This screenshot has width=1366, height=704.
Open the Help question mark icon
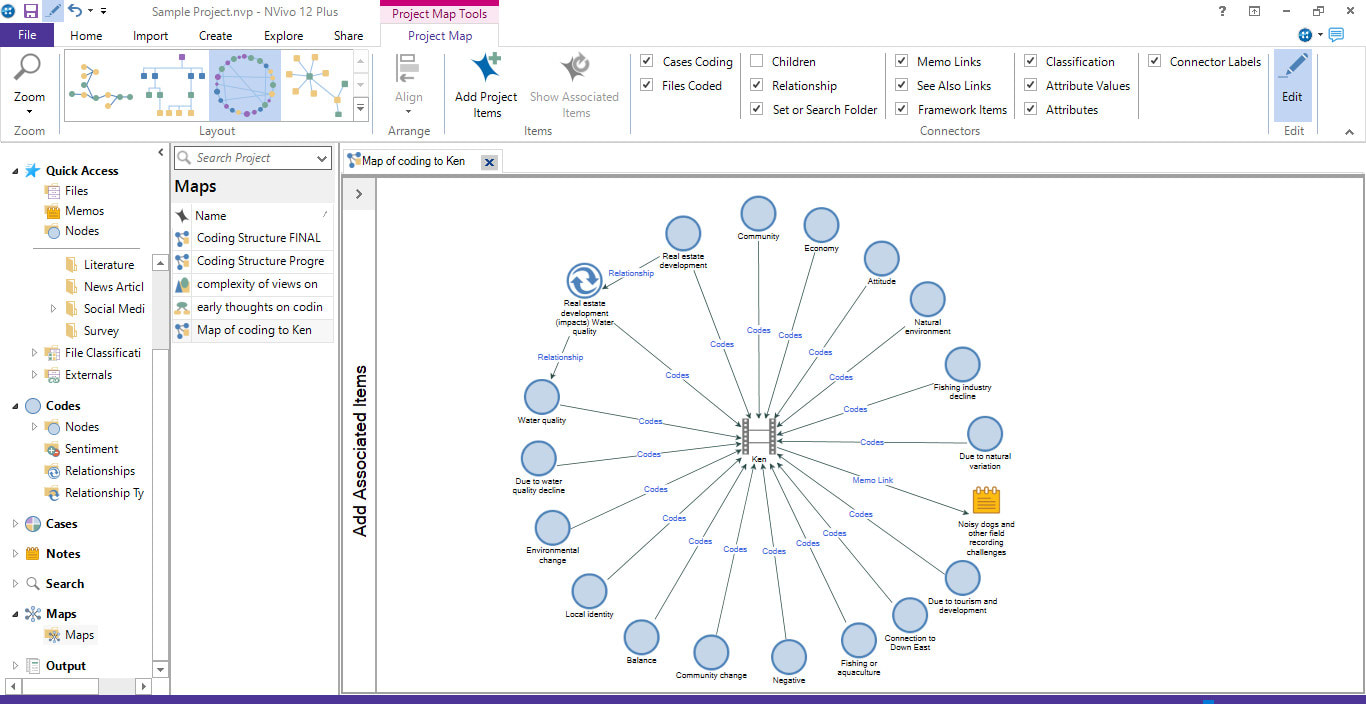click(x=1222, y=11)
